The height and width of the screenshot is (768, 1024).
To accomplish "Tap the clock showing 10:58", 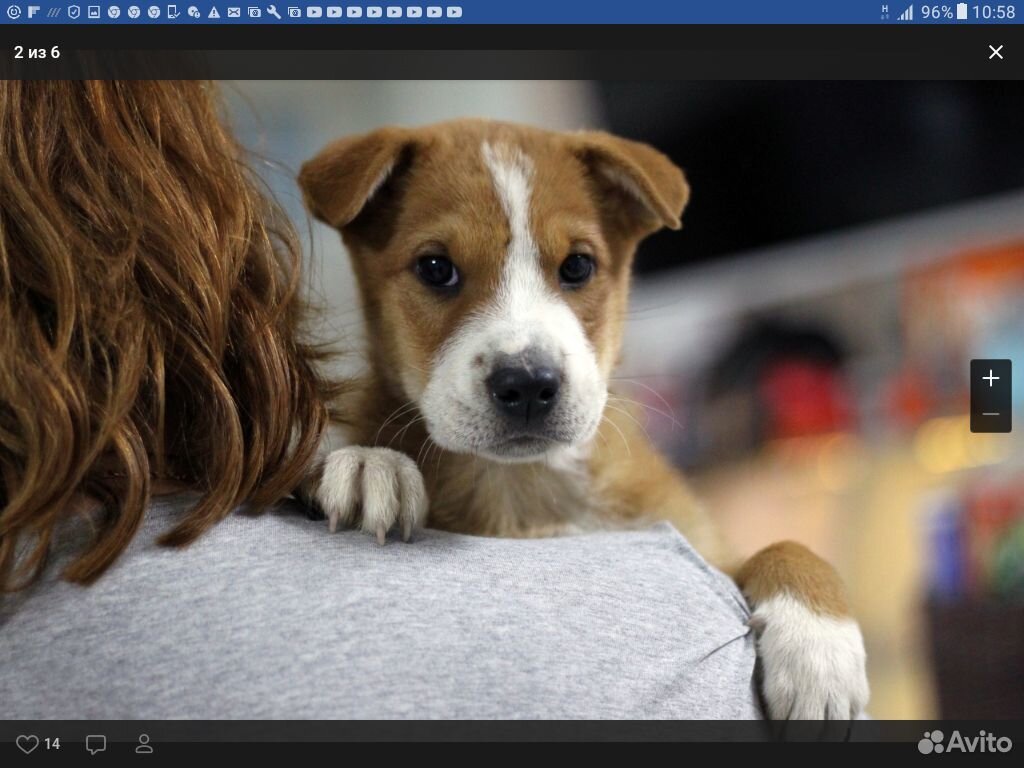I will click(x=993, y=12).
